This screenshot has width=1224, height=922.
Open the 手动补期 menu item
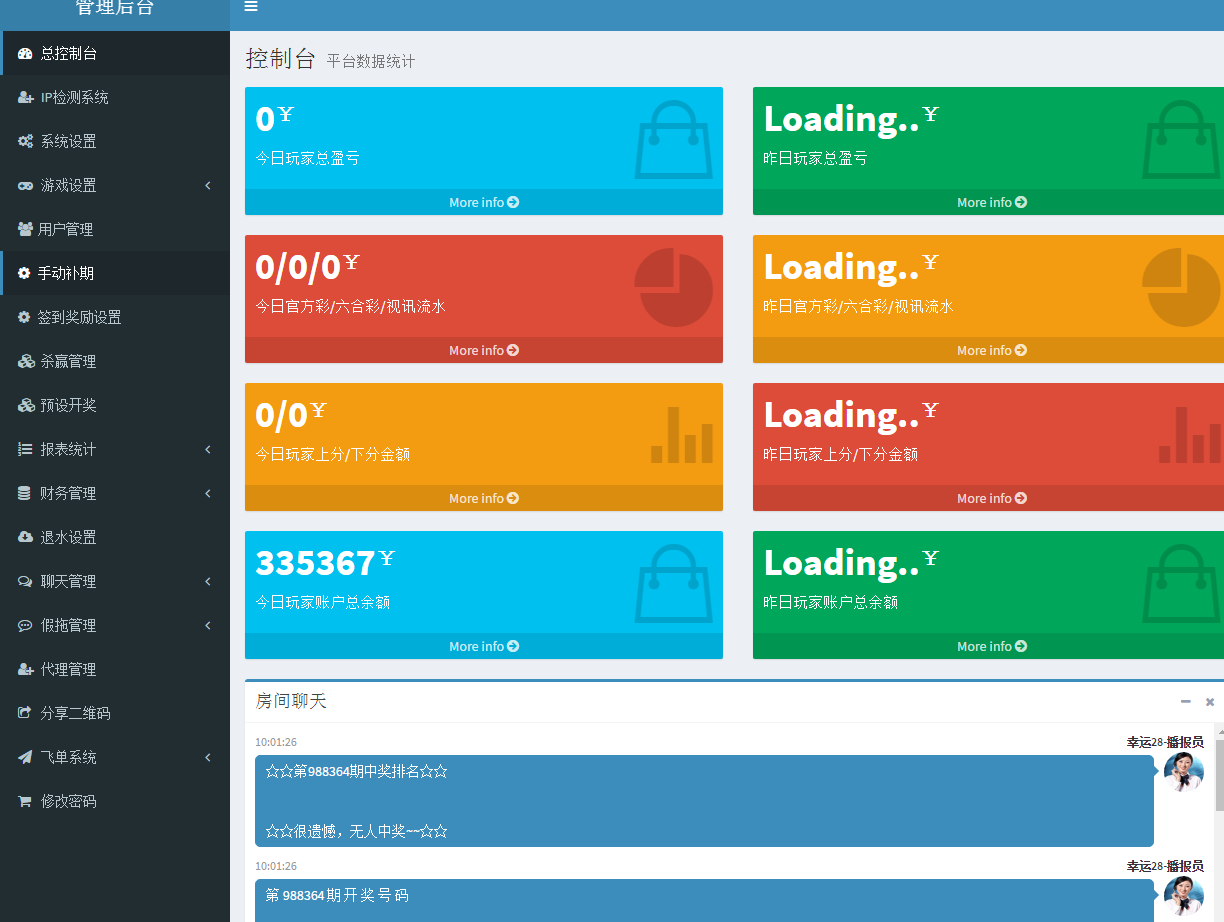(x=65, y=273)
